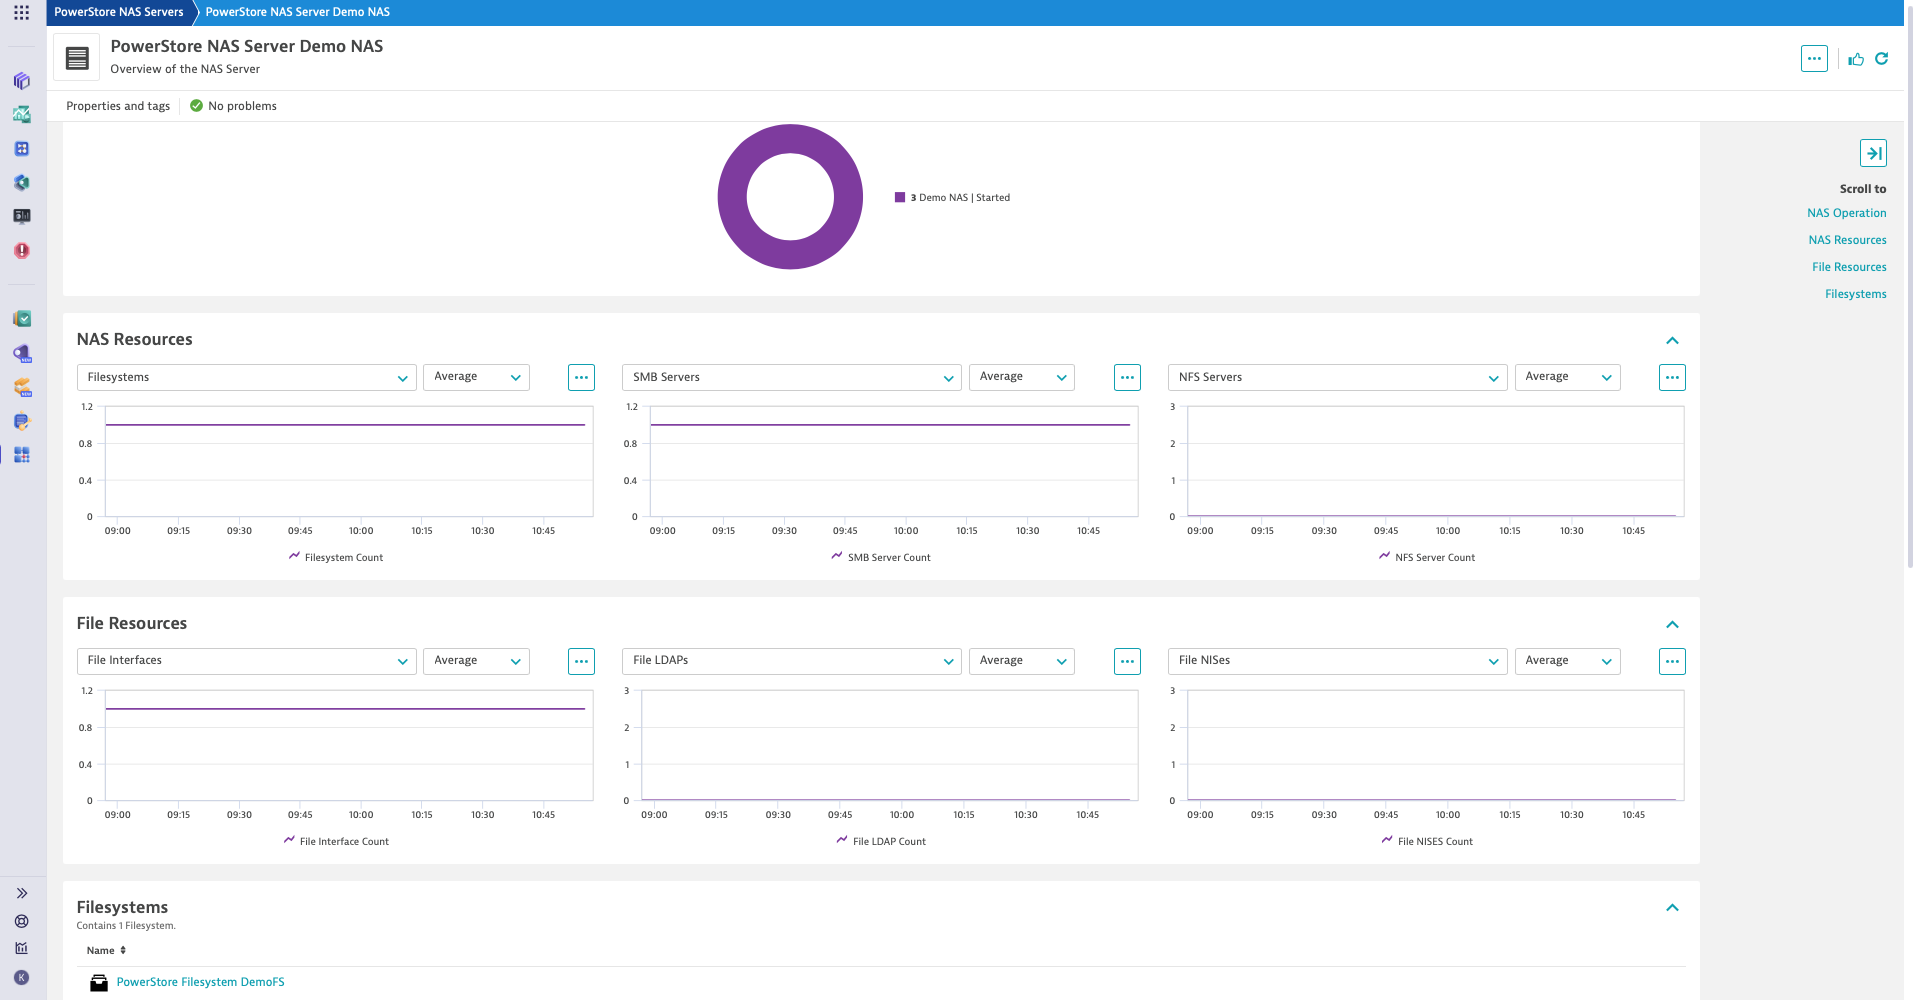Open the red Problems sidebar icon
Viewport: 1916px width, 1000px height.
(21, 251)
